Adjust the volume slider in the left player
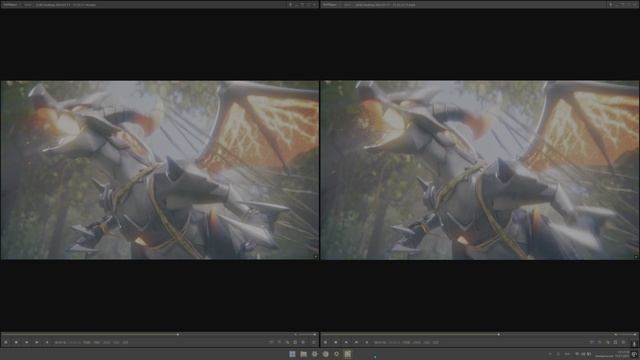The width and height of the screenshot is (640, 360). point(306,335)
